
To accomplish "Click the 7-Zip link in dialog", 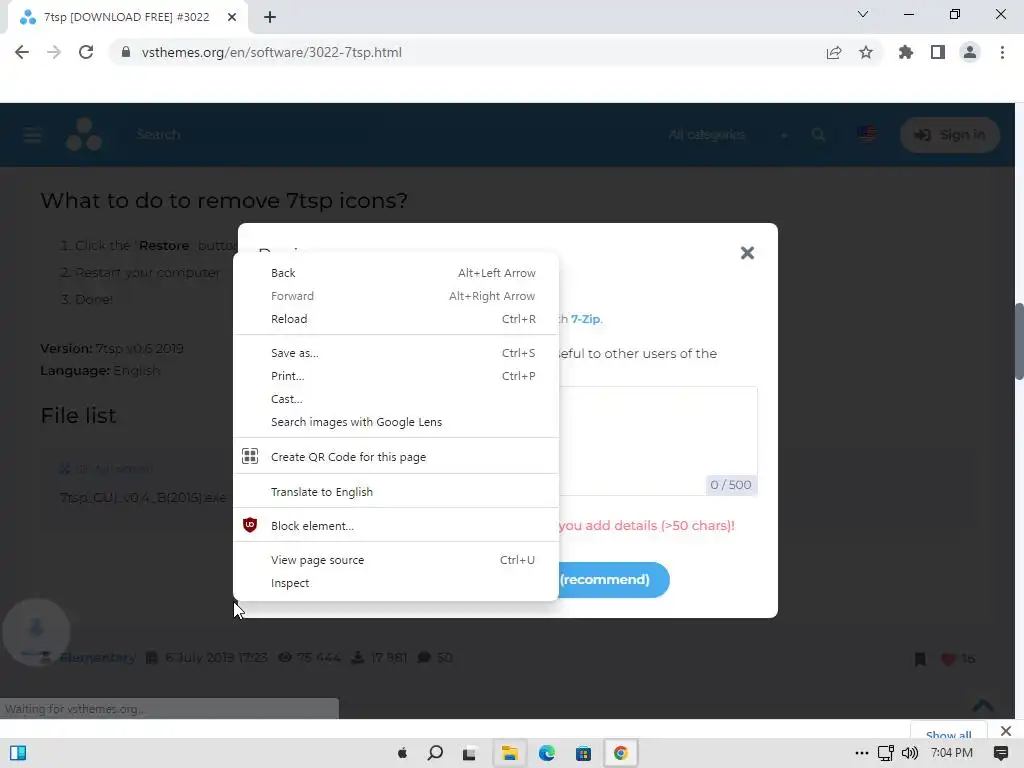I will point(585,319).
